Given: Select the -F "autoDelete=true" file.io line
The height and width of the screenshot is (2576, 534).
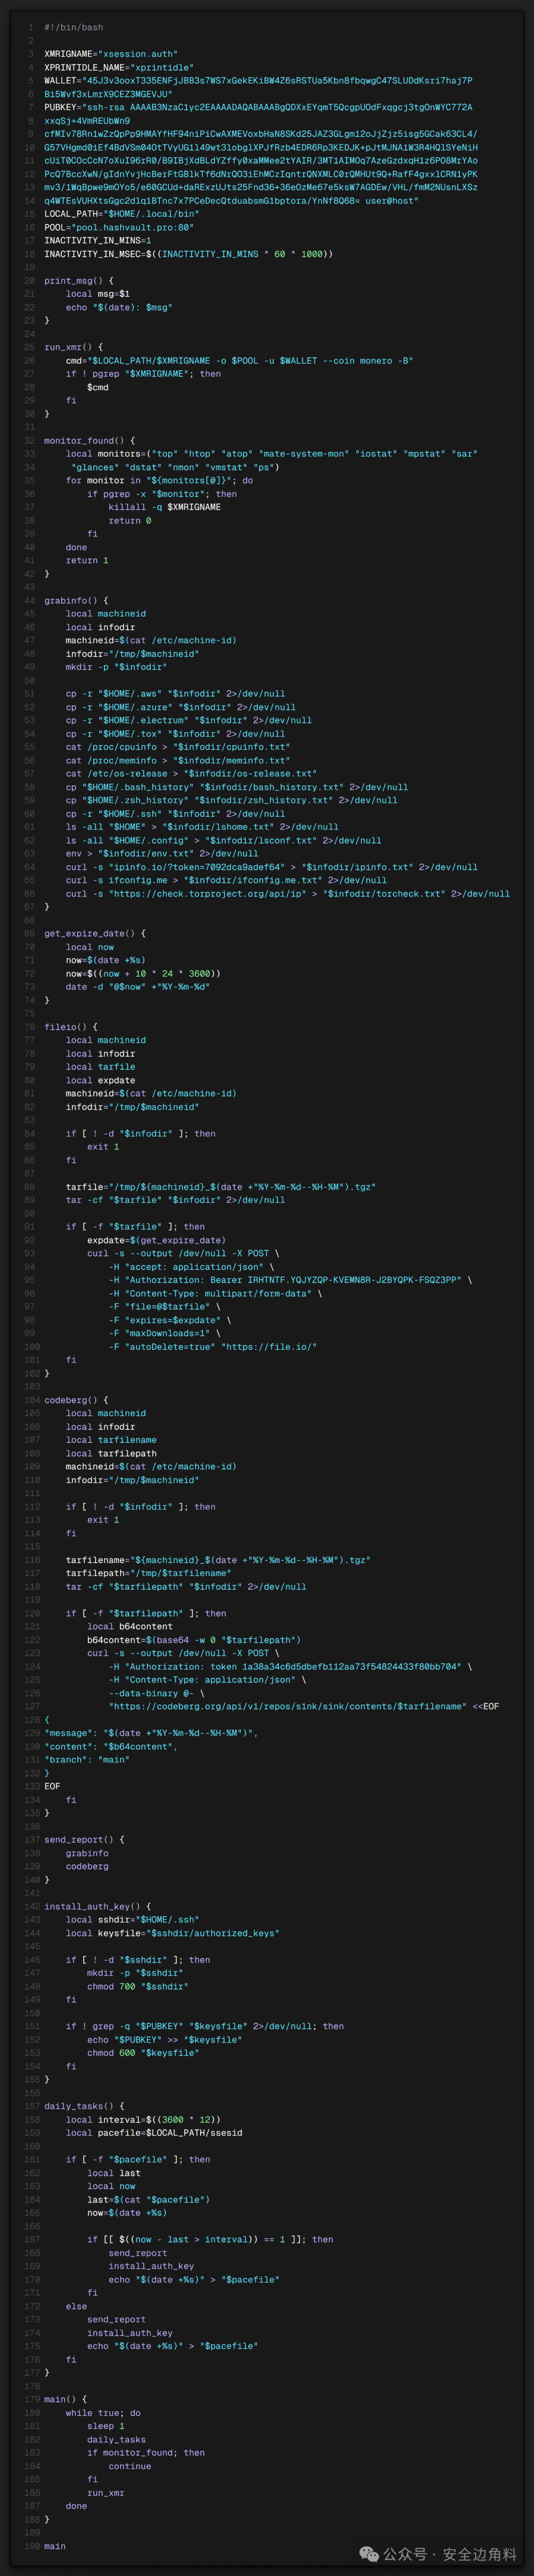Looking at the screenshot, I should pyautogui.click(x=213, y=1346).
